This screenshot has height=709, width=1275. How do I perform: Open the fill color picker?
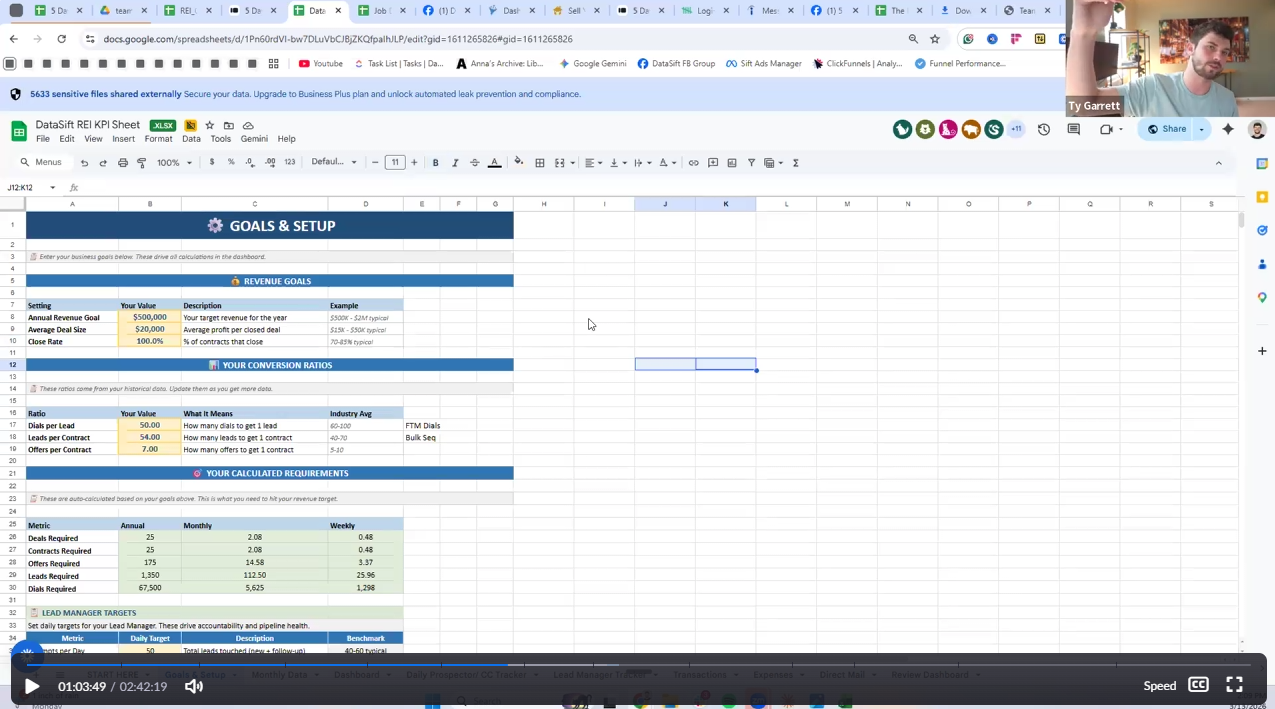(x=518, y=162)
